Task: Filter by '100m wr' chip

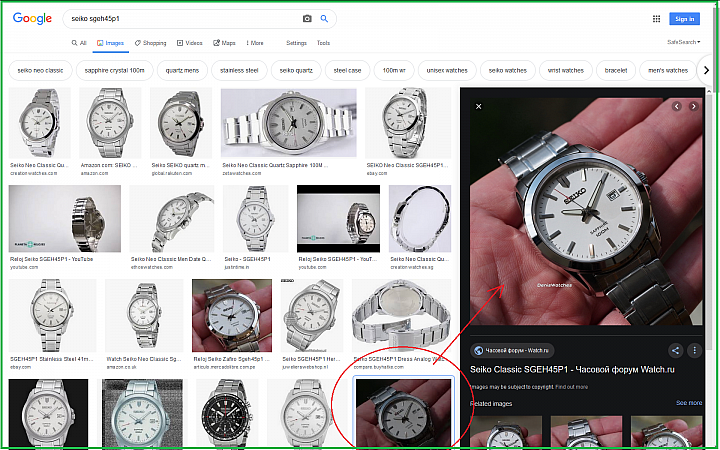Action: tap(394, 71)
